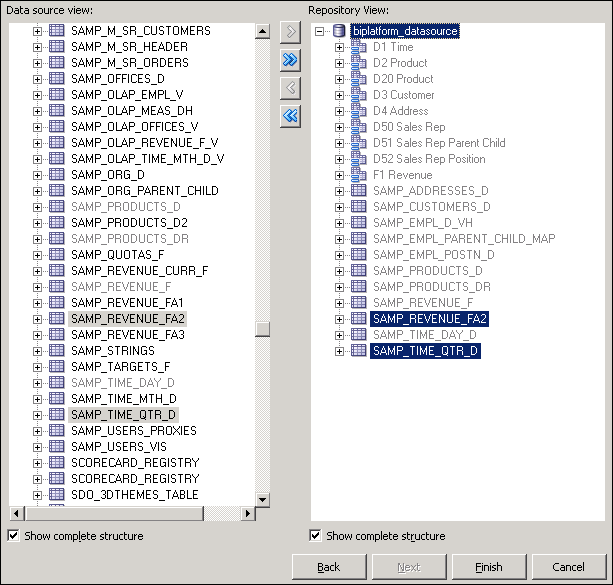Expand SAMP_ORG_PARENT_CHILD node

pos(38,191)
